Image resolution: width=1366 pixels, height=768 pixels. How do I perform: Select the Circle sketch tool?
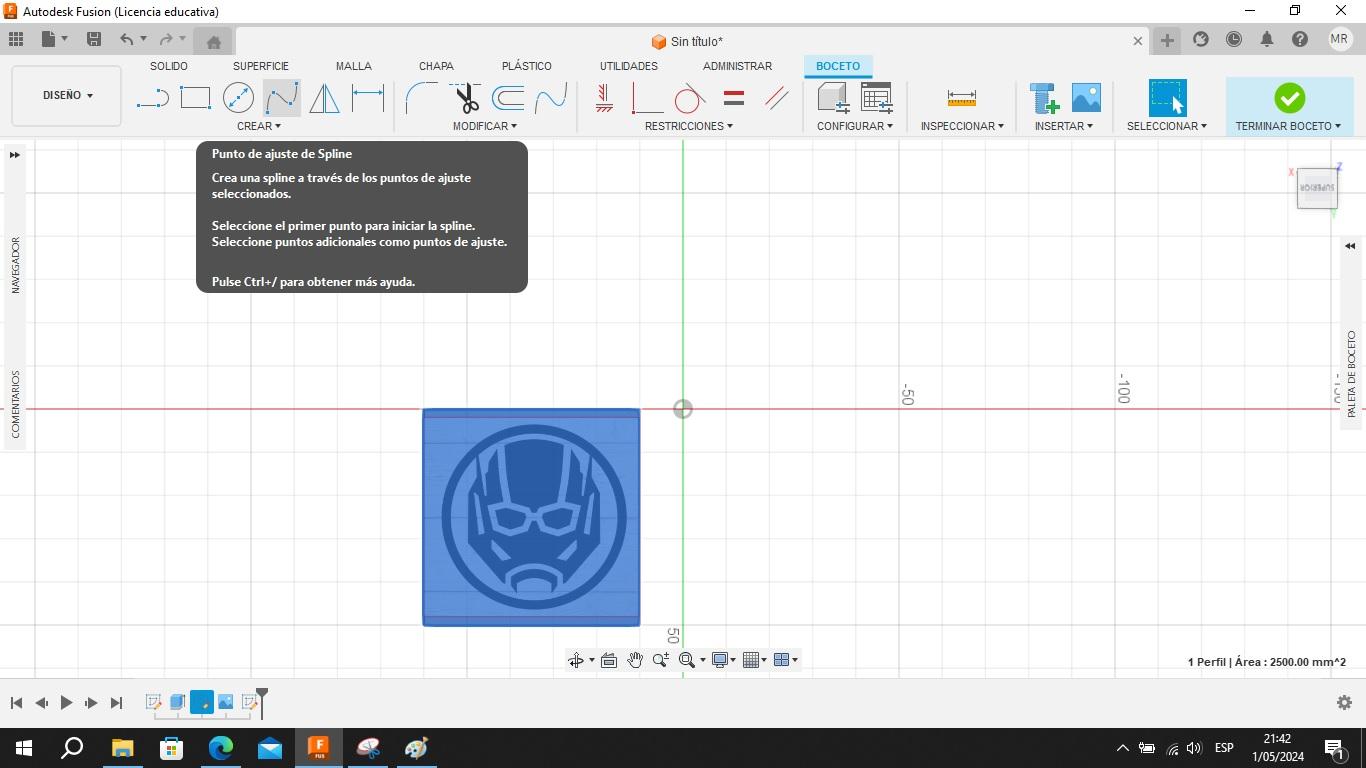(x=238, y=98)
